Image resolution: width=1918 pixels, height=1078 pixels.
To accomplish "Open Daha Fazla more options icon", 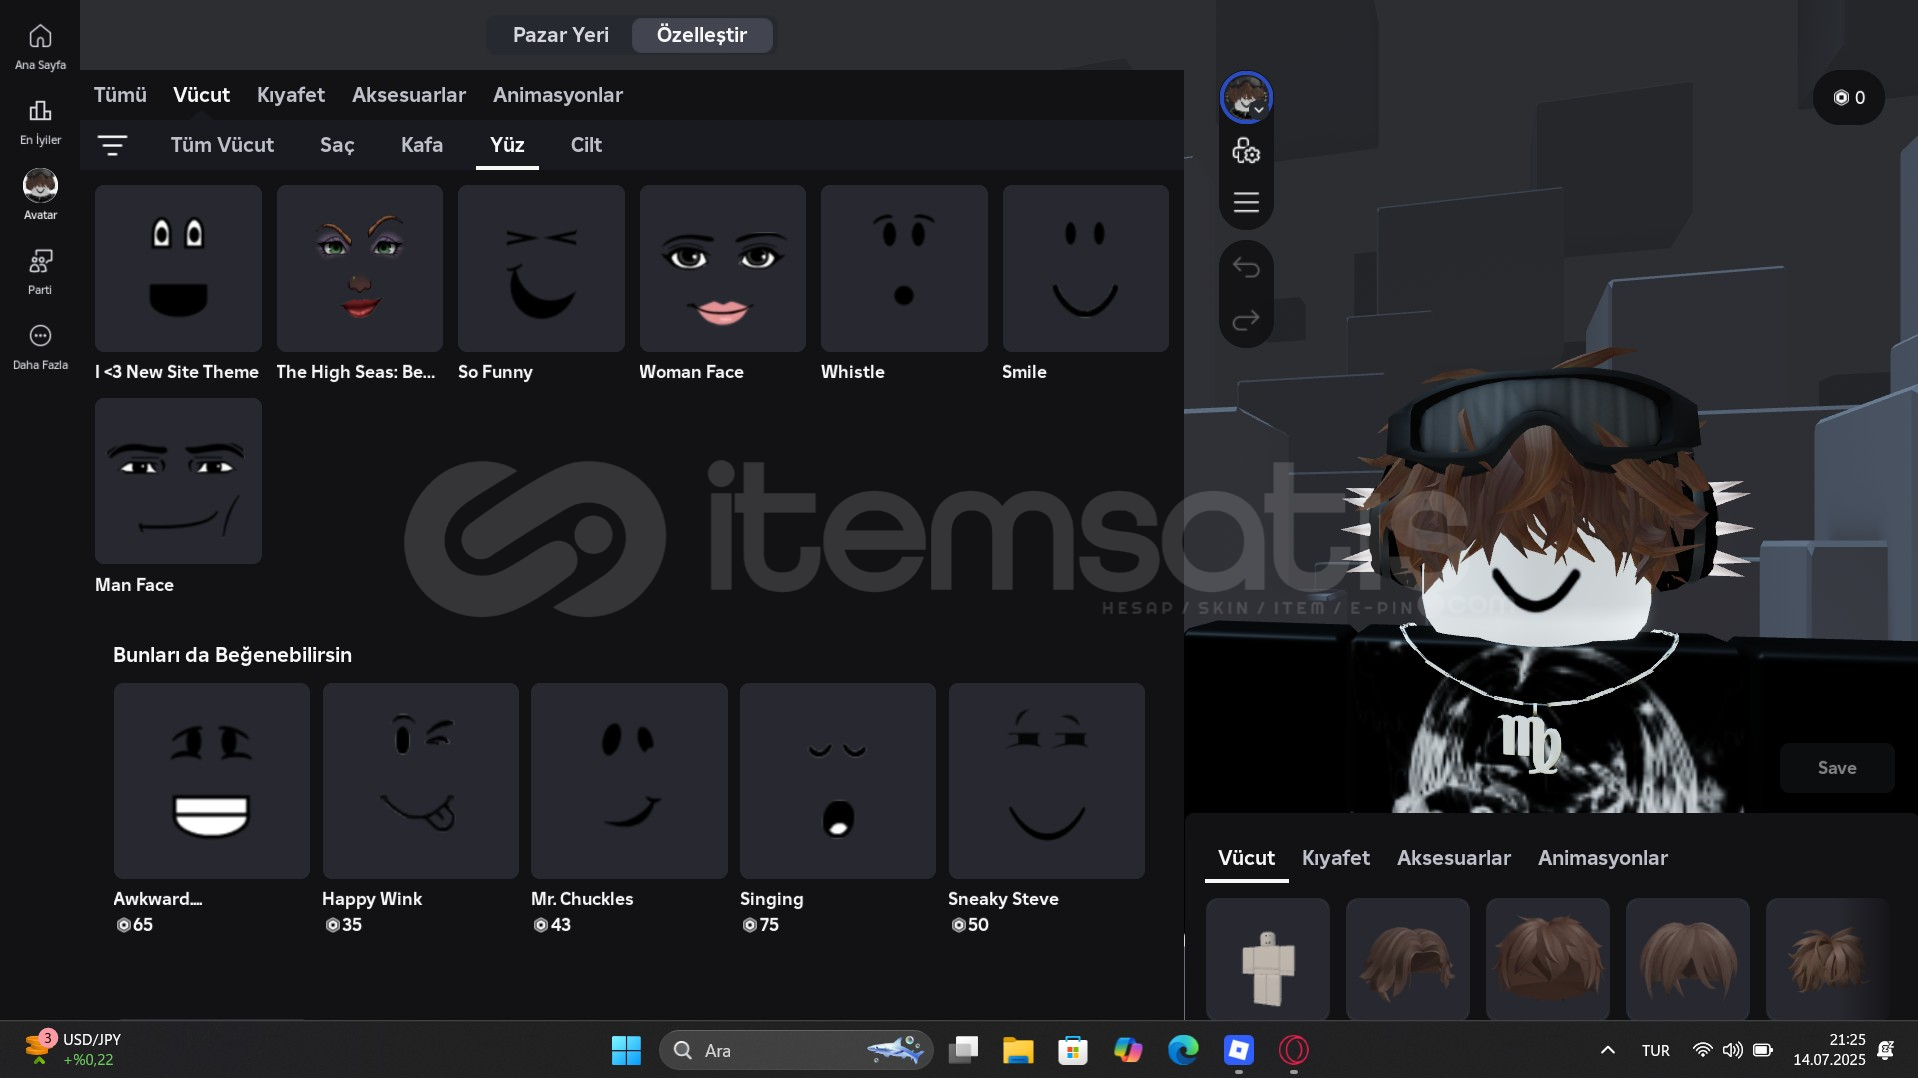I will 40,346.
